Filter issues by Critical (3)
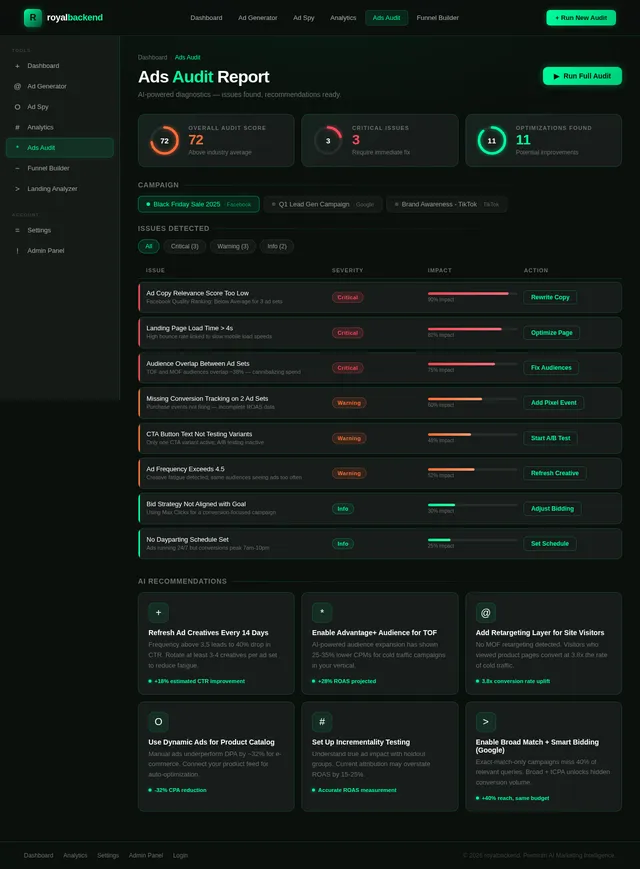 [x=185, y=246]
